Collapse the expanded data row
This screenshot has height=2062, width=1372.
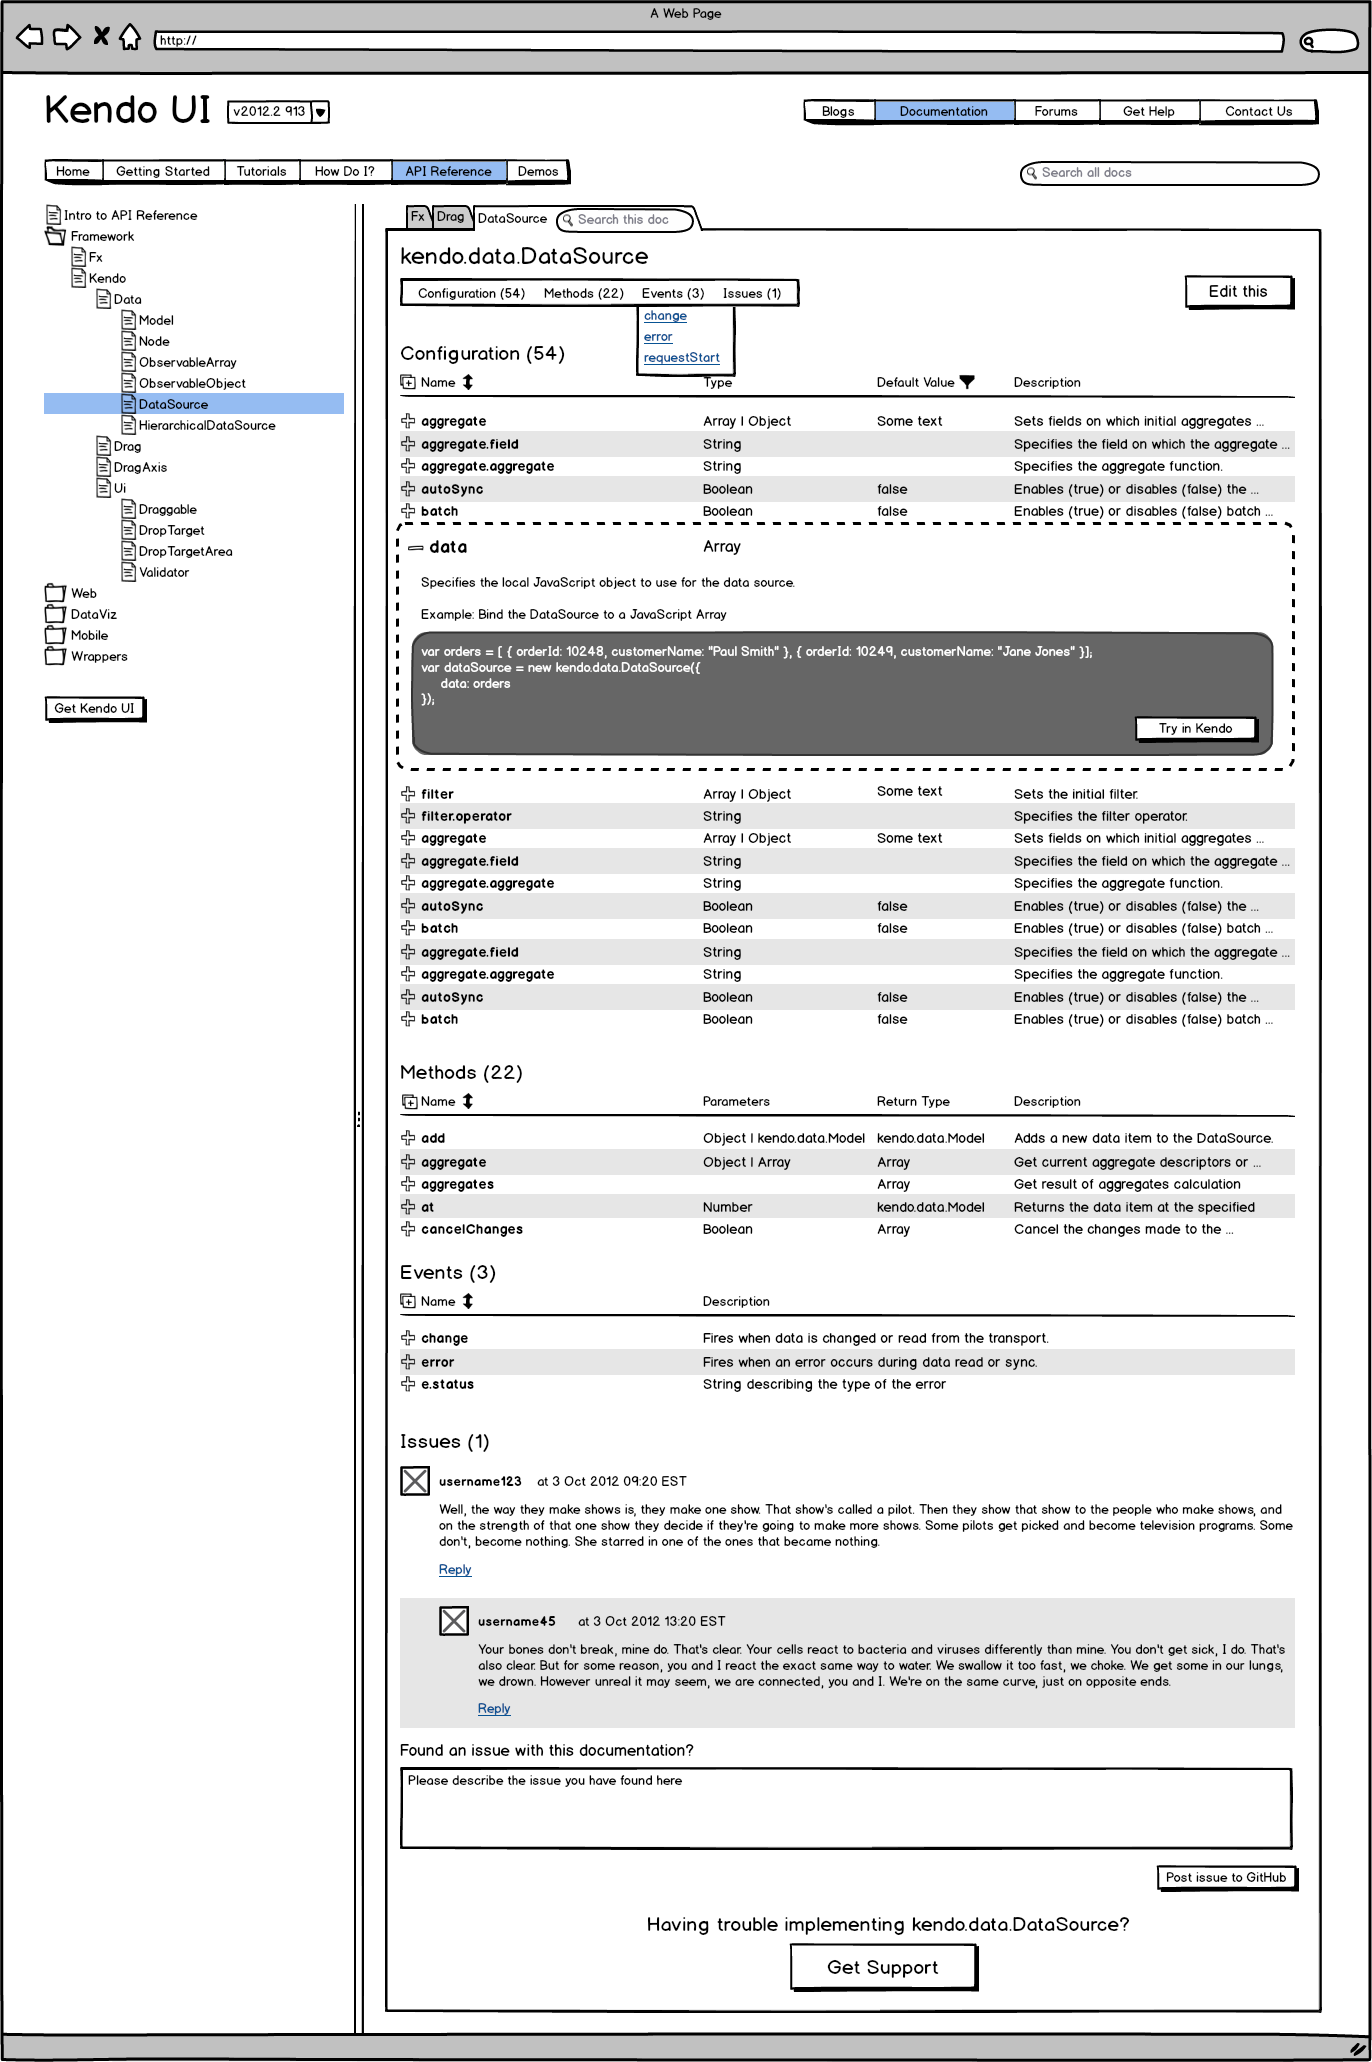click(416, 548)
